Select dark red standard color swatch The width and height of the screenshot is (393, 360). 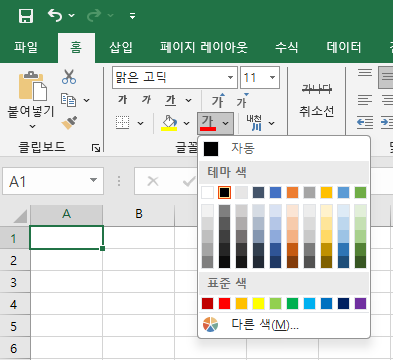[x=207, y=303]
